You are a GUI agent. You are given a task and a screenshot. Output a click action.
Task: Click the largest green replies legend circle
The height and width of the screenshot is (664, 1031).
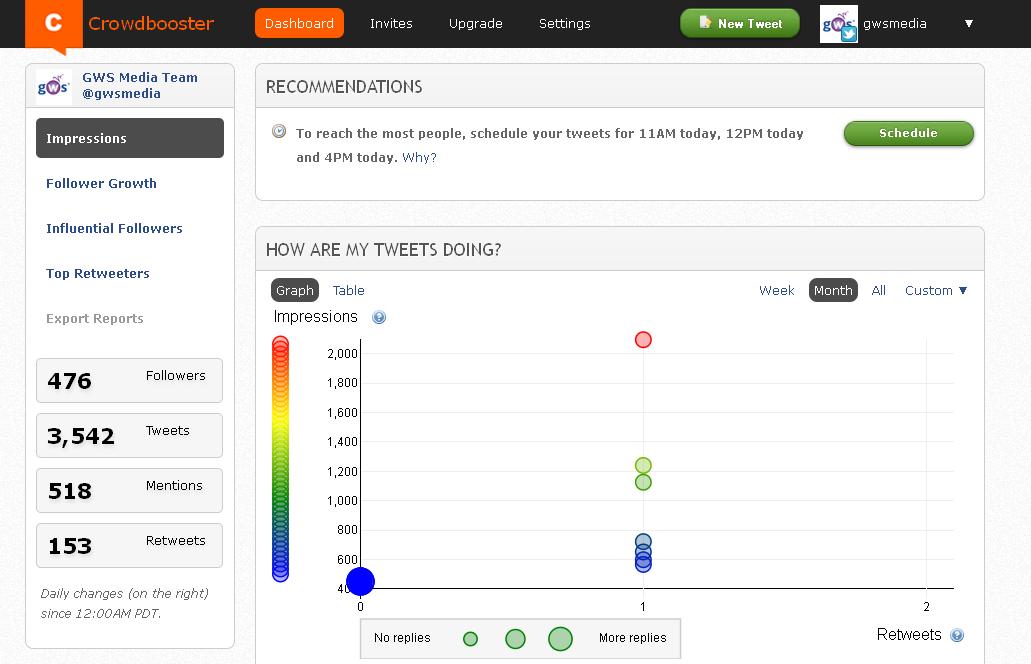[x=560, y=639]
